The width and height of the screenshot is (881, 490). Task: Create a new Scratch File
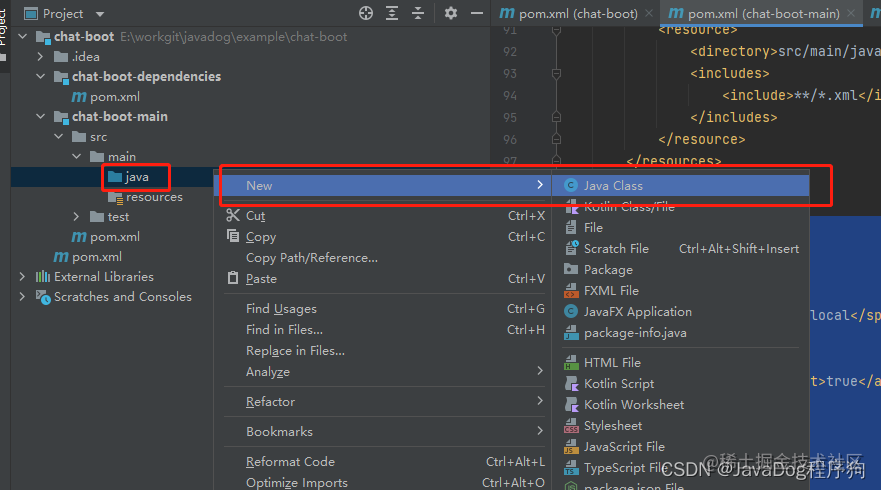point(680,248)
